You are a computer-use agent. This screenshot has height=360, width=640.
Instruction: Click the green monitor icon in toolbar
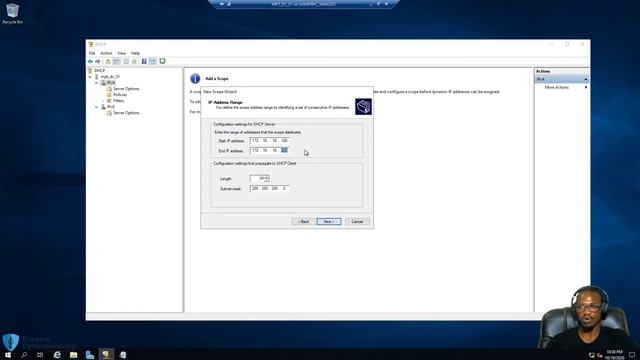pyautogui.click(x=162, y=61)
